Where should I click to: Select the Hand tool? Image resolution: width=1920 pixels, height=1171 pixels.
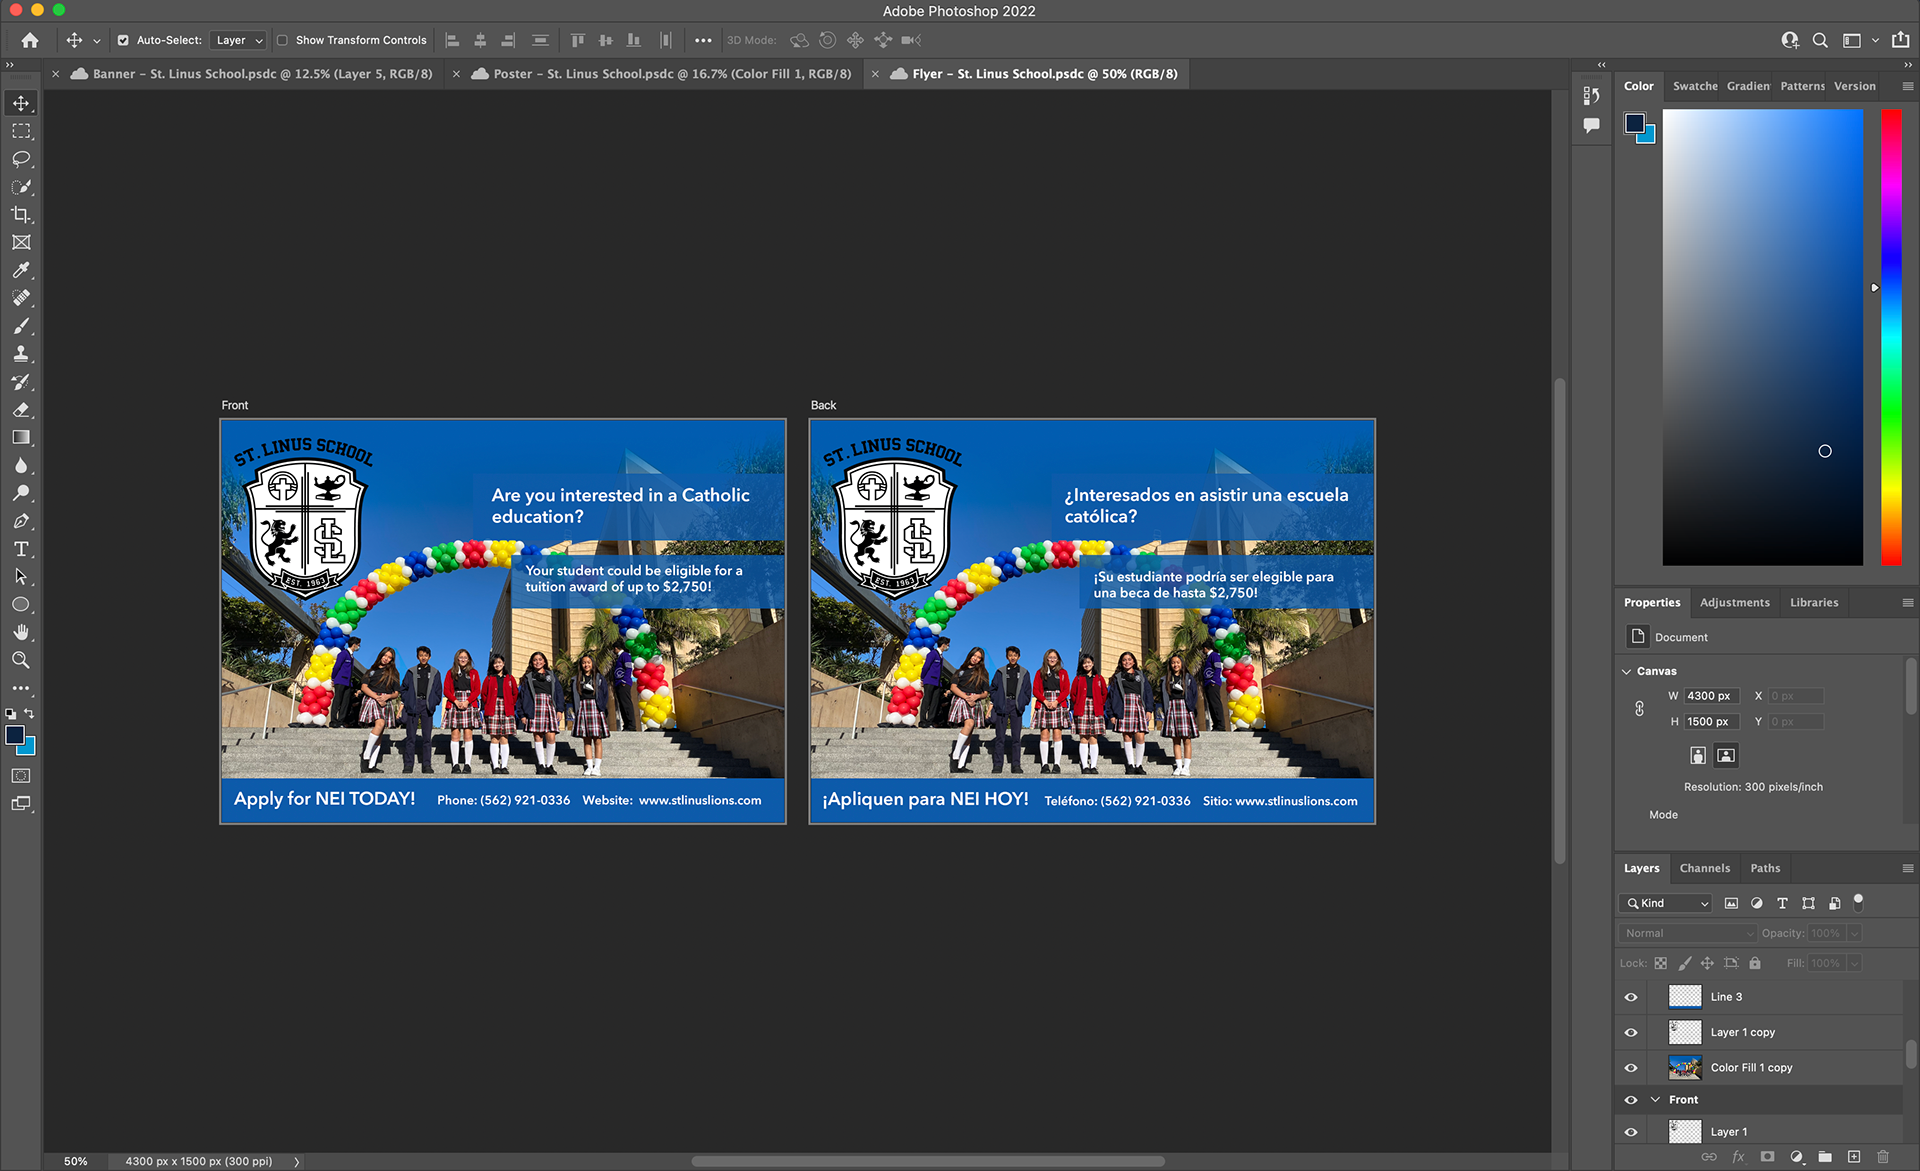tap(21, 632)
